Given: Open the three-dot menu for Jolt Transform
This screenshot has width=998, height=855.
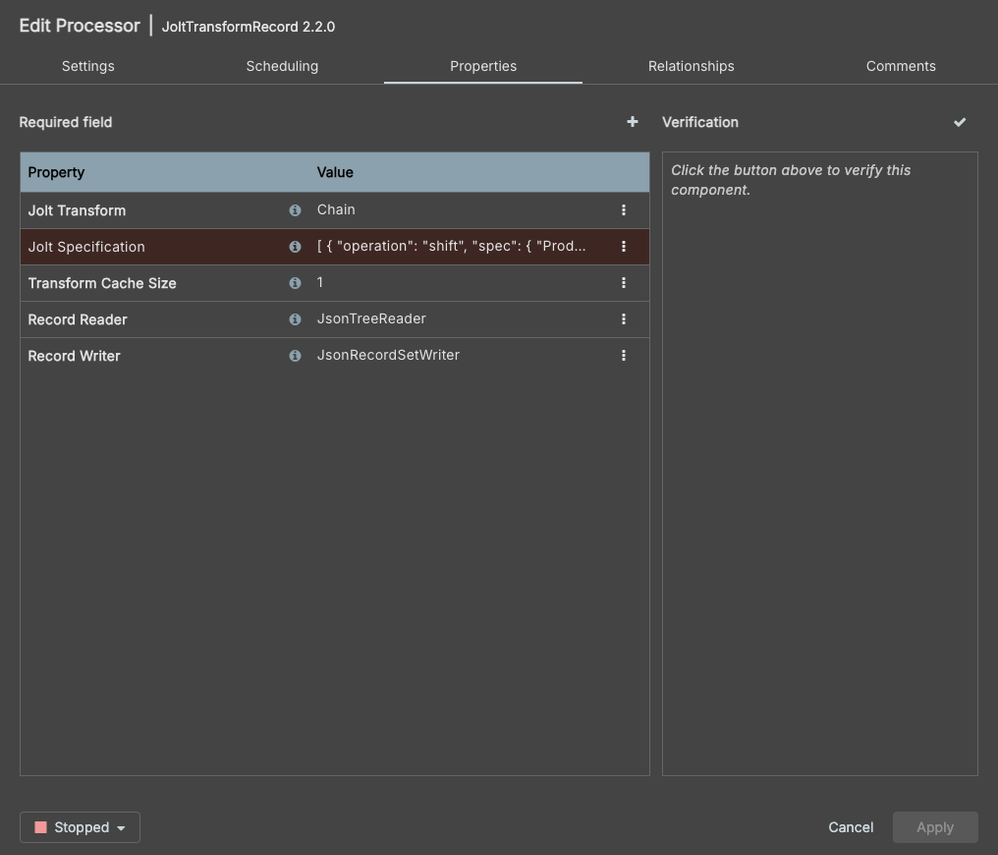Looking at the screenshot, I should (623, 210).
